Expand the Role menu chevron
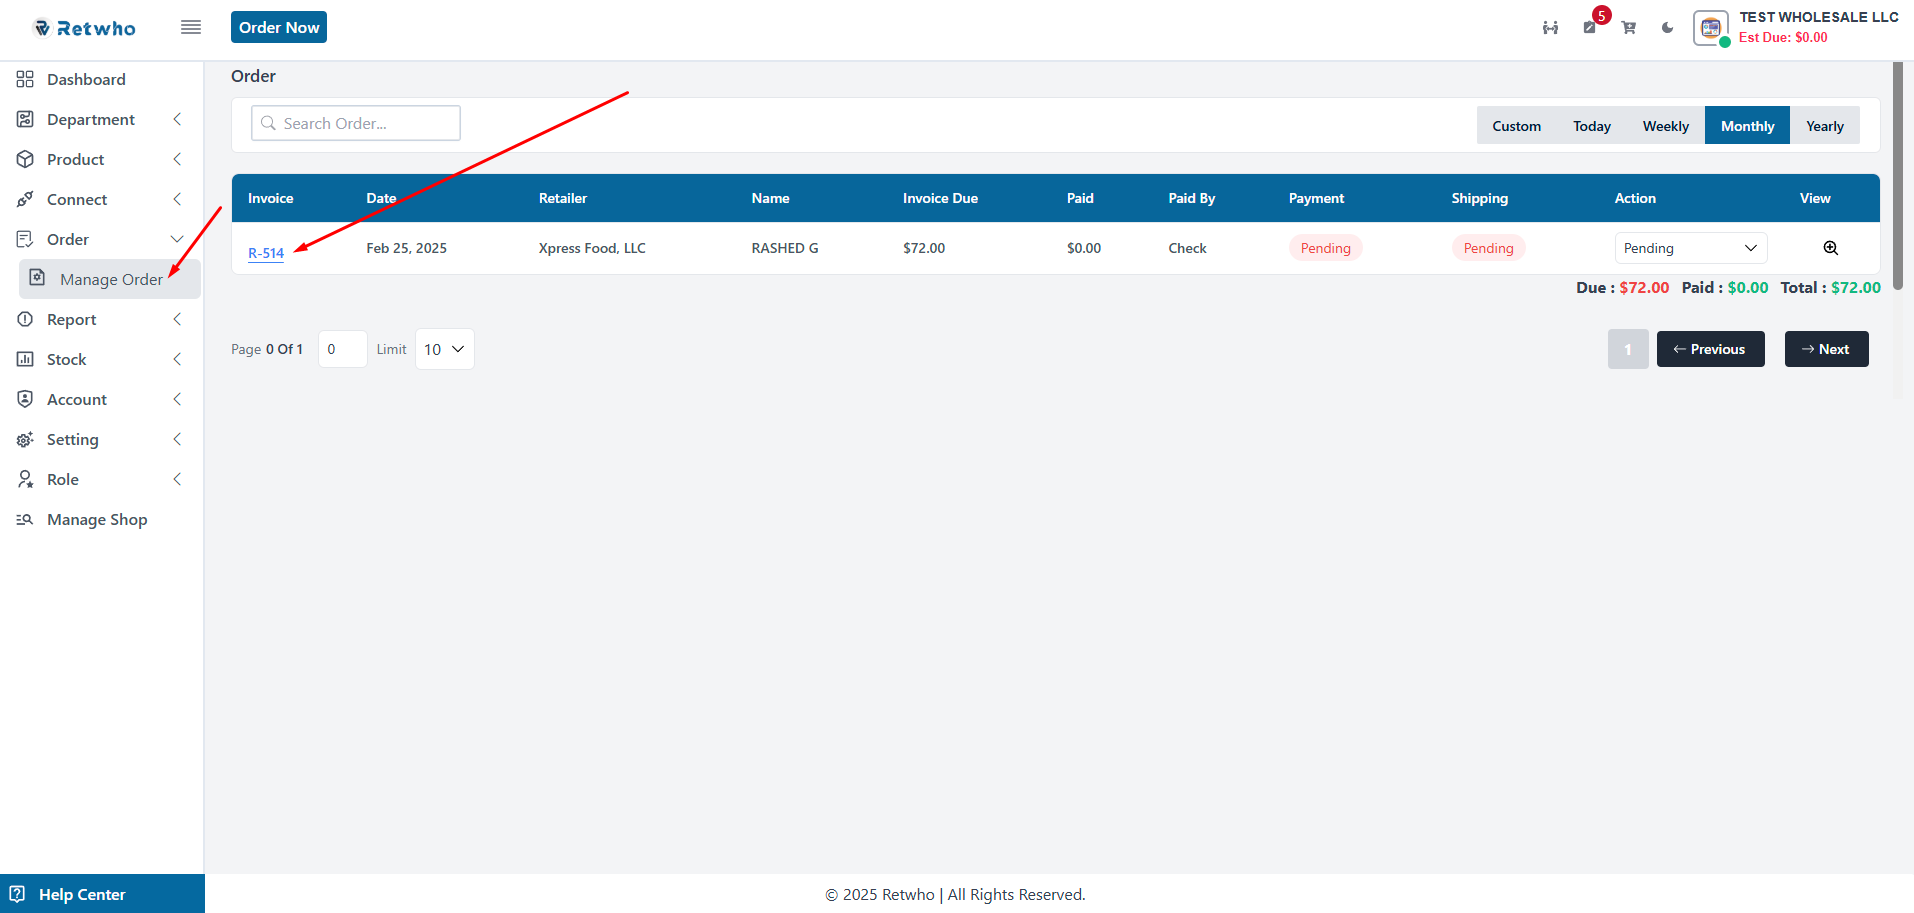The image size is (1914, 913). (x=177, y=479)
